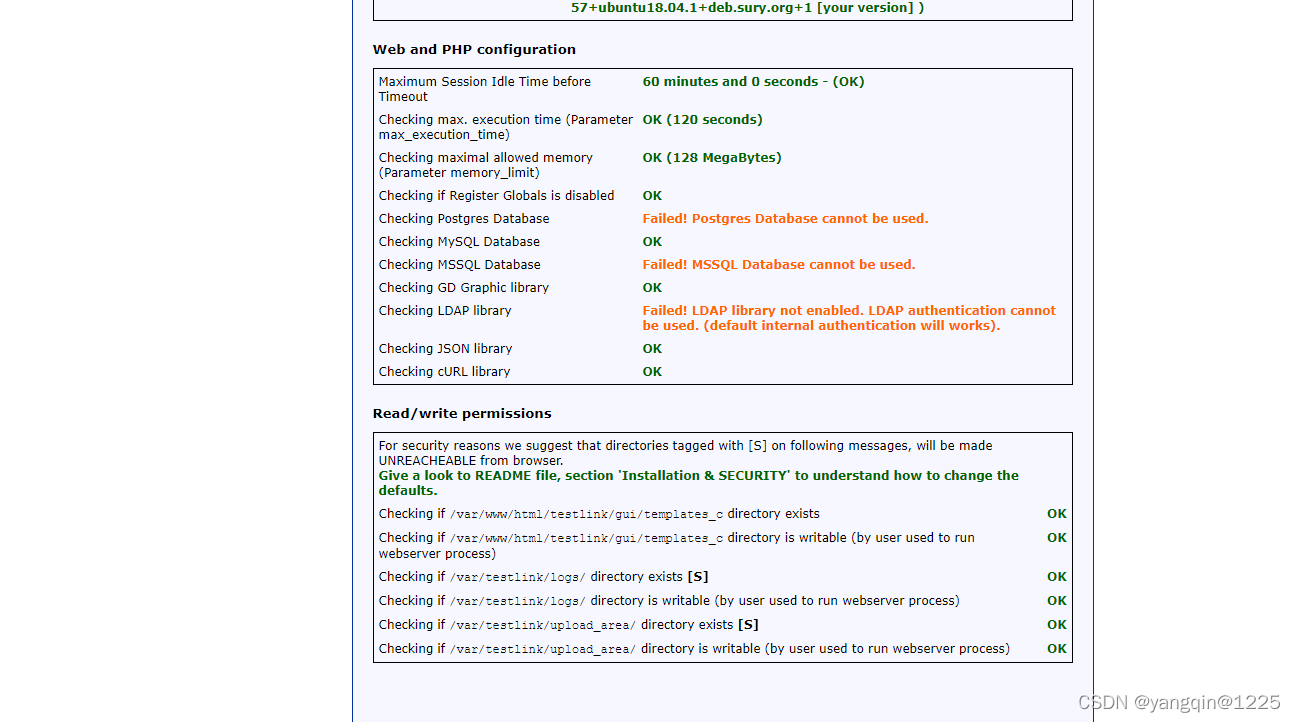Click 'Checking cURL library' label
Viewport: 1296px width, 722px height.
(x=444, y=372)
